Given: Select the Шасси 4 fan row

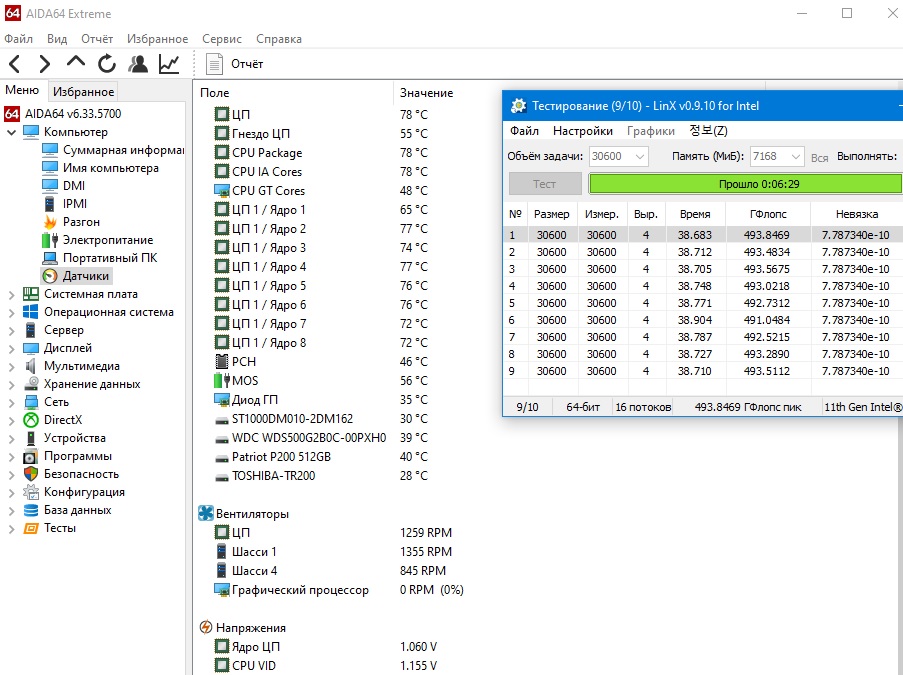Looking at the screenshot, I should tap(331, 571).
